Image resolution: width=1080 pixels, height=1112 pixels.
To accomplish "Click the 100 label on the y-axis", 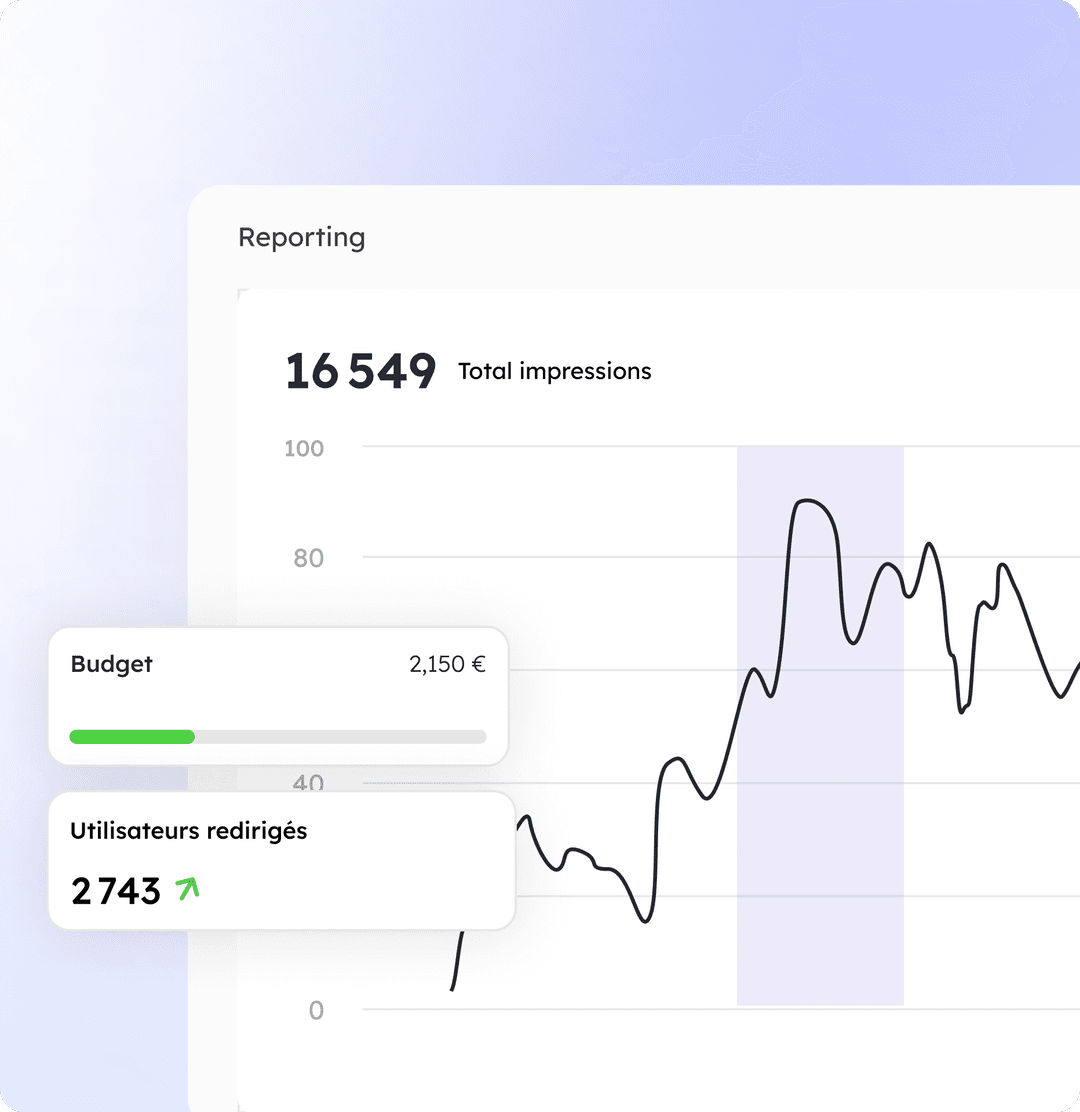I will pos(304,448).
